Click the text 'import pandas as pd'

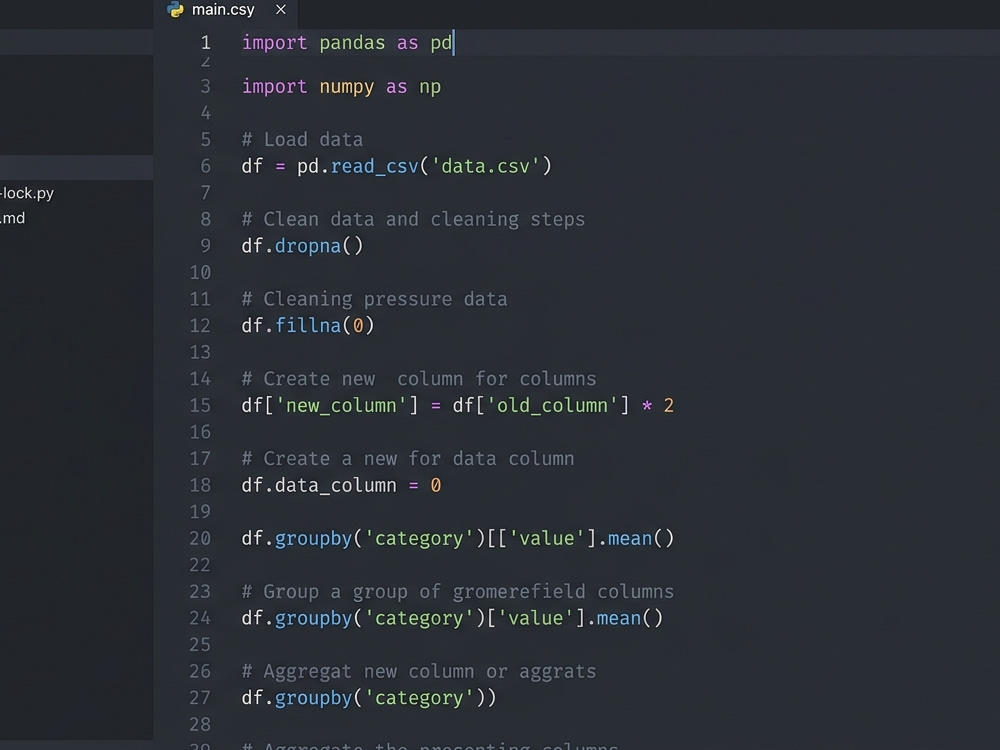pyautogui.click(x=347, y=43)
